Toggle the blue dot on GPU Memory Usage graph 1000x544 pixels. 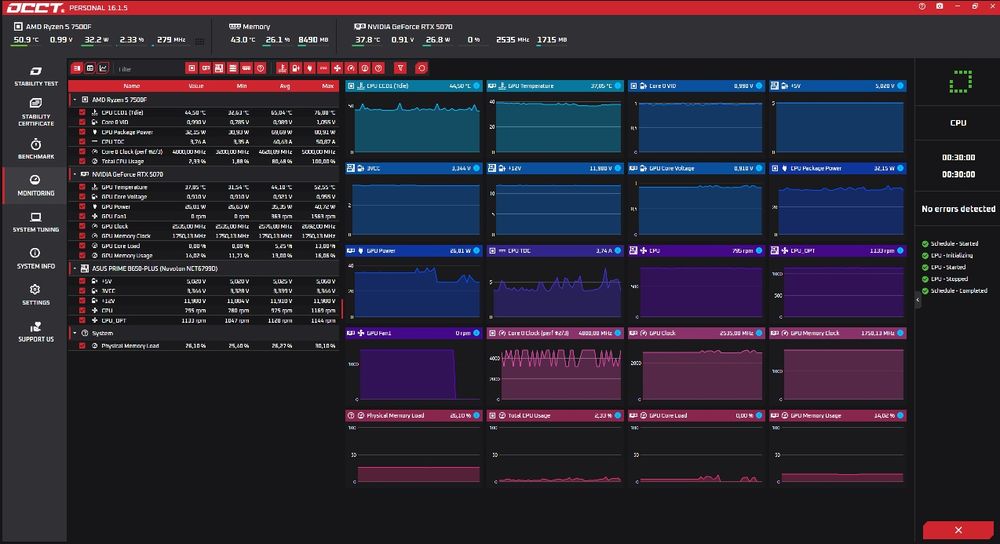pyautogui.click(x=901, y=415)
